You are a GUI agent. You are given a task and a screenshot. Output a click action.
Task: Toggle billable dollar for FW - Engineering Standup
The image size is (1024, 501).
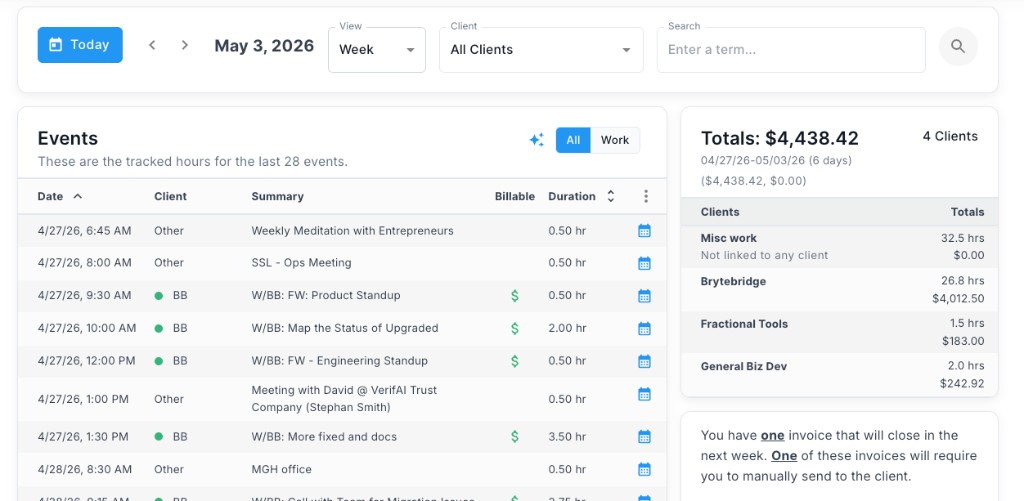coord(515,361)
